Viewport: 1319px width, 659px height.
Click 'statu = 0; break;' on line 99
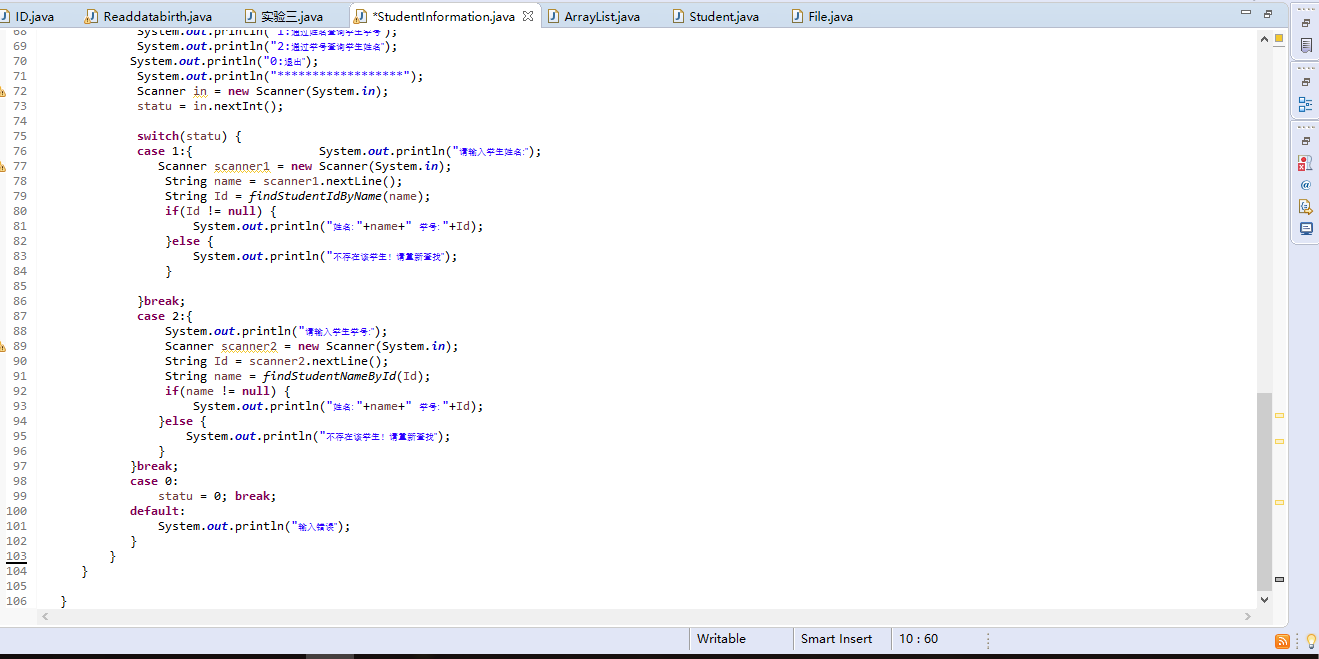point(217,496)
